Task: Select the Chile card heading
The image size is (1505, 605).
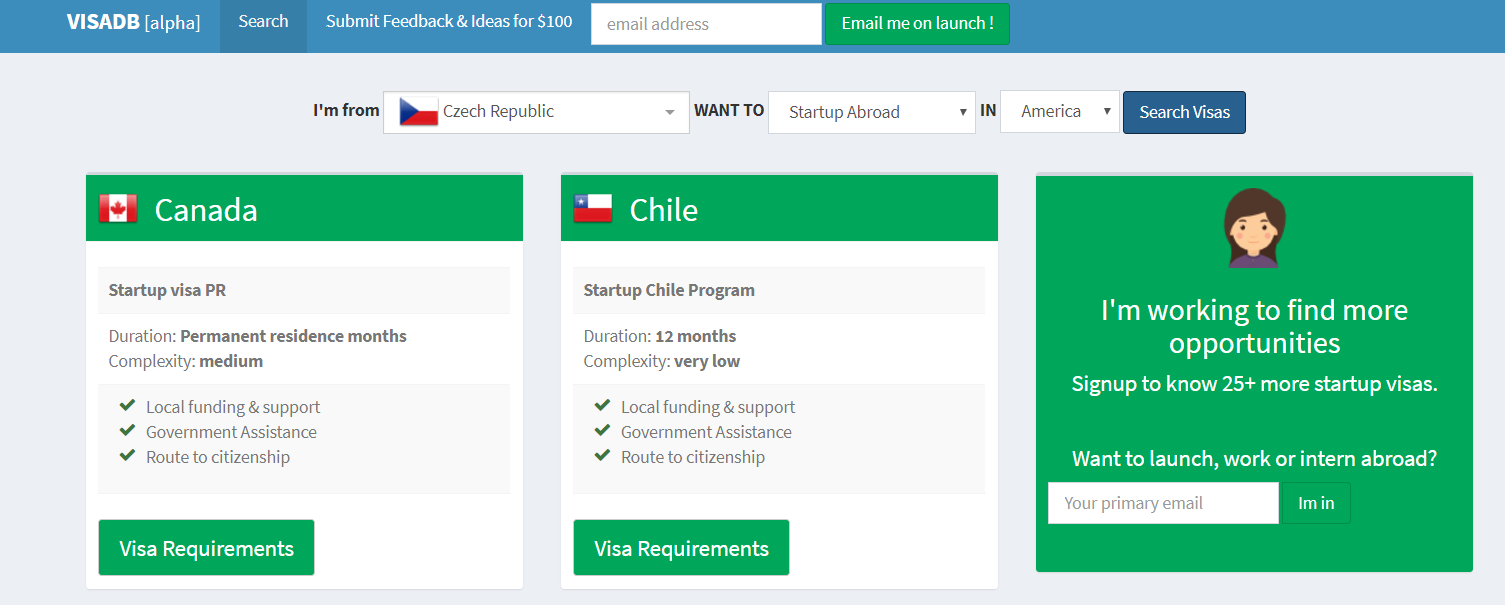Action: pos(664,210)
